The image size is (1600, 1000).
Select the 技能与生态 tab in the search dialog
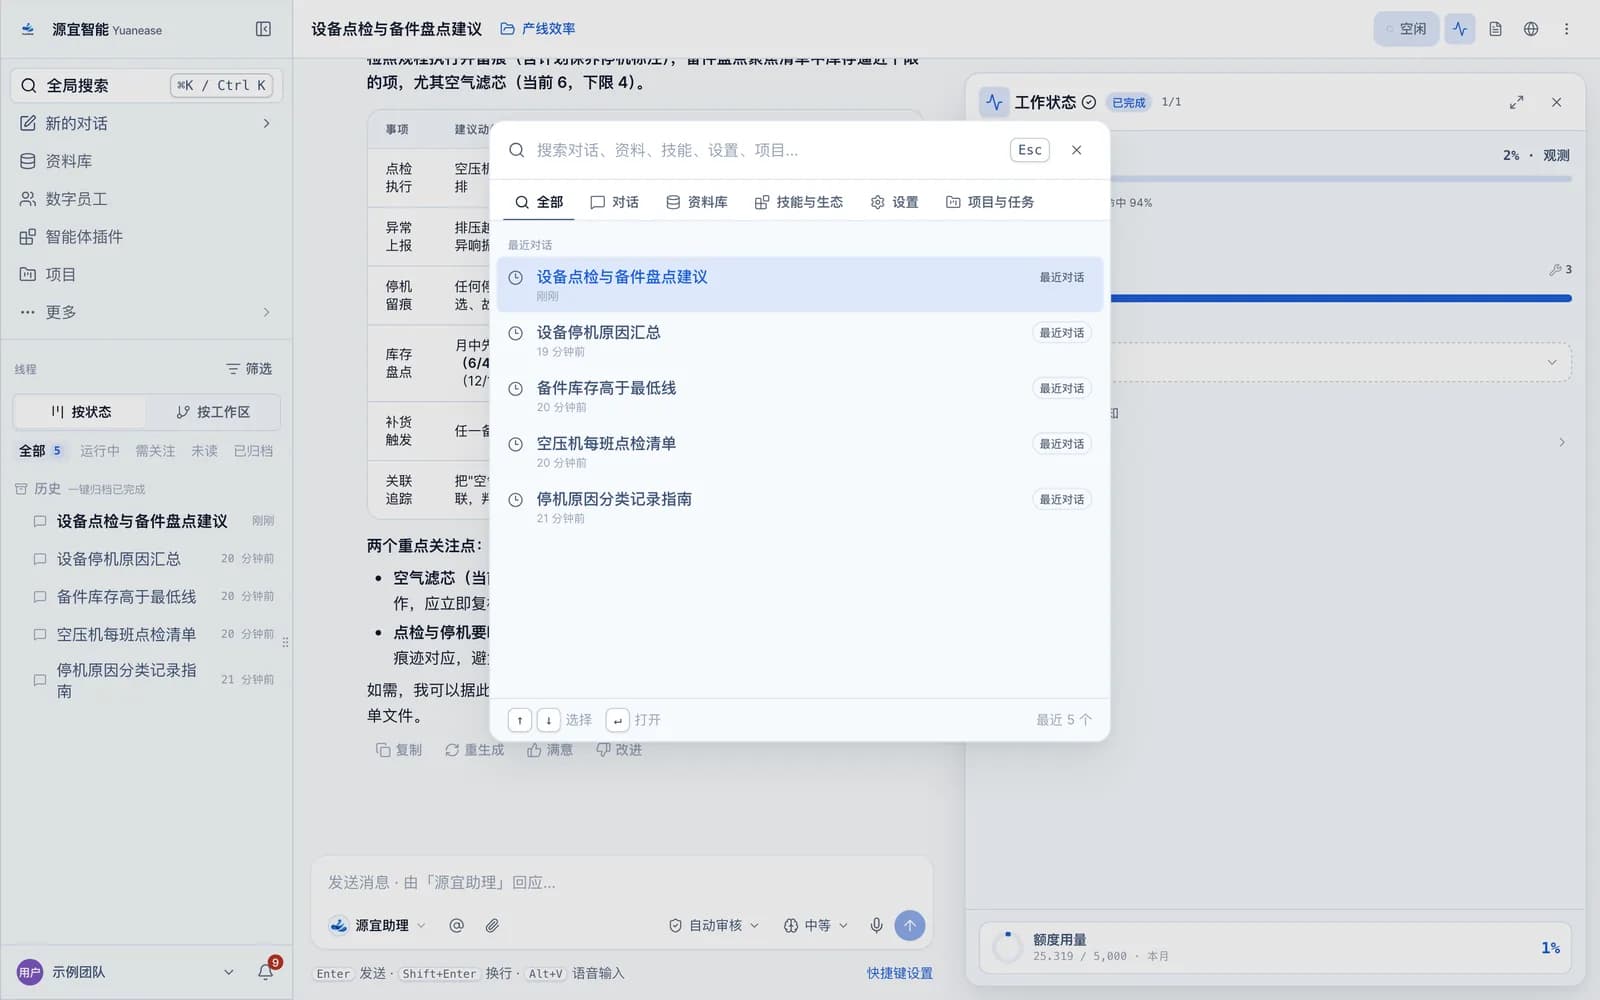pos(799,202)
